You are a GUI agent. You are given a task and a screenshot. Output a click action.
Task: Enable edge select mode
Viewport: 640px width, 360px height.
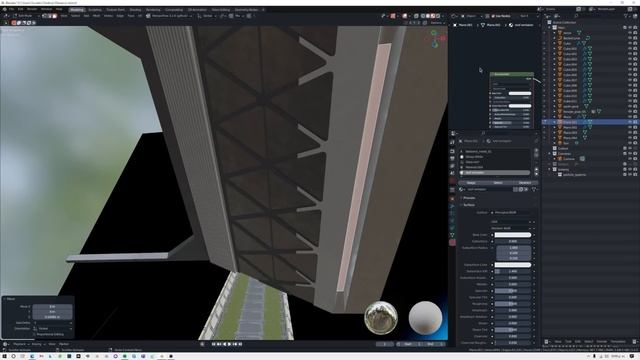coord(50,16)
